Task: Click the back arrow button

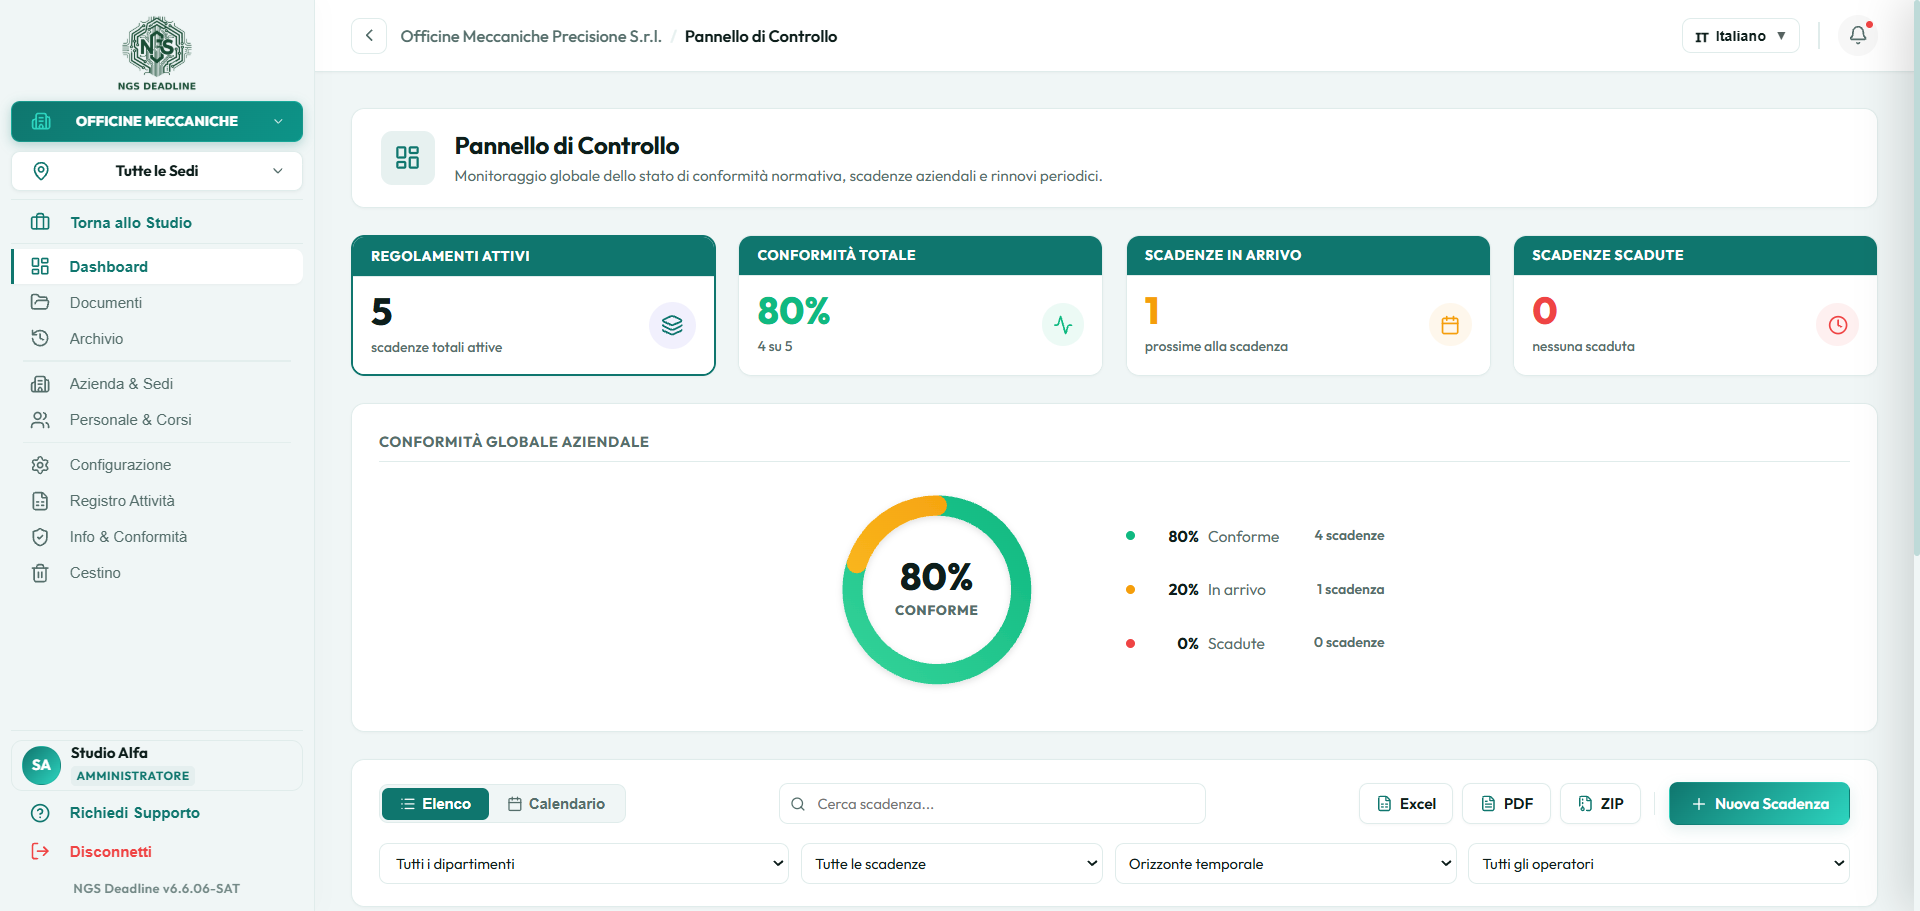Action: click(x=369, y=36)
